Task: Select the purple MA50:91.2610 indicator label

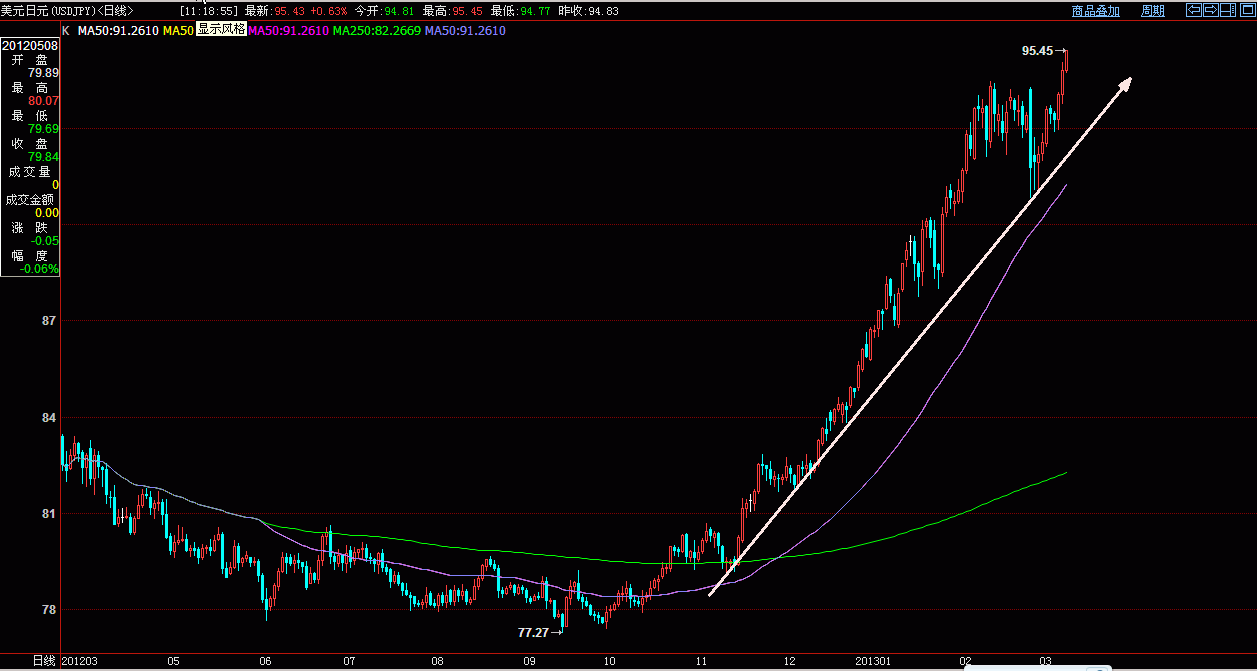Action: click(x=465, y=31)
